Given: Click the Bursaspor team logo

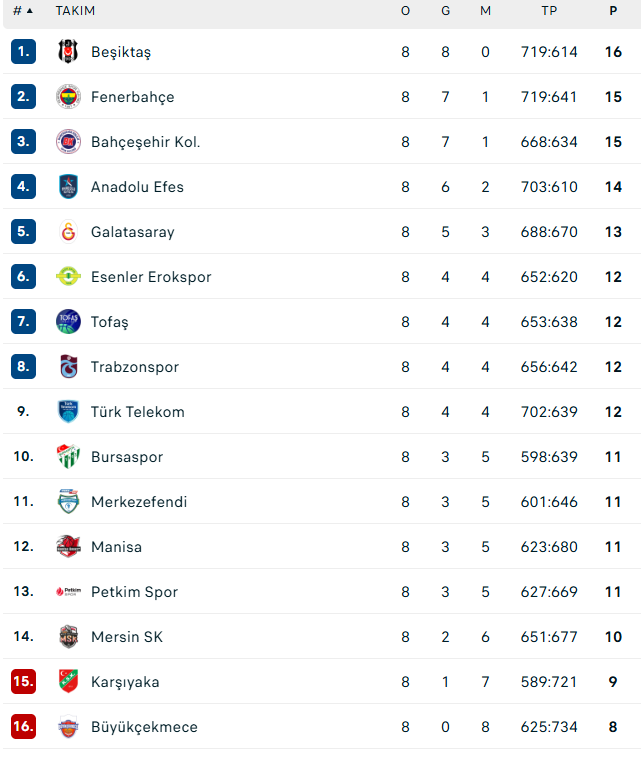Looking at the screenshot, I should tap(68, 457).
